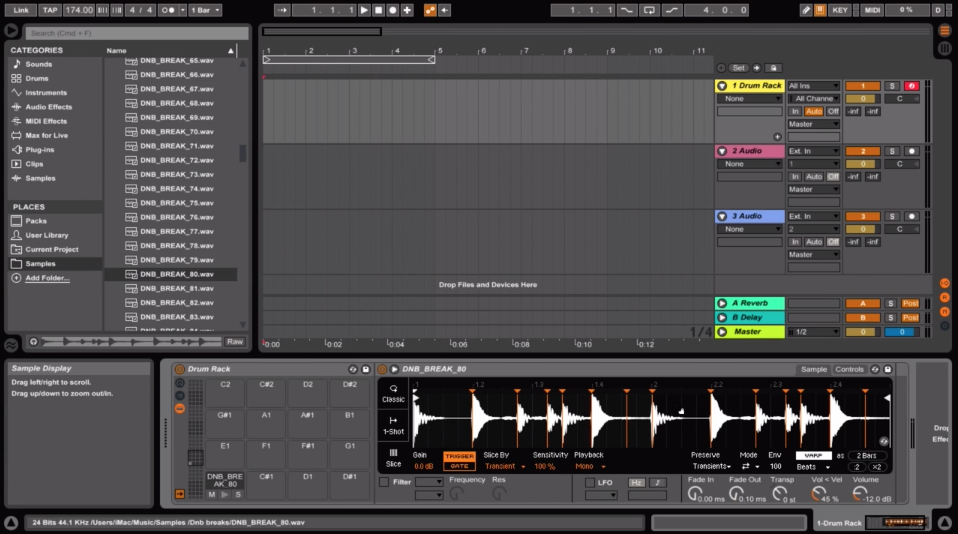This screenshot has height=534, width=958.
Task: Select Sounds category in browser
Action: coord(38,64)
